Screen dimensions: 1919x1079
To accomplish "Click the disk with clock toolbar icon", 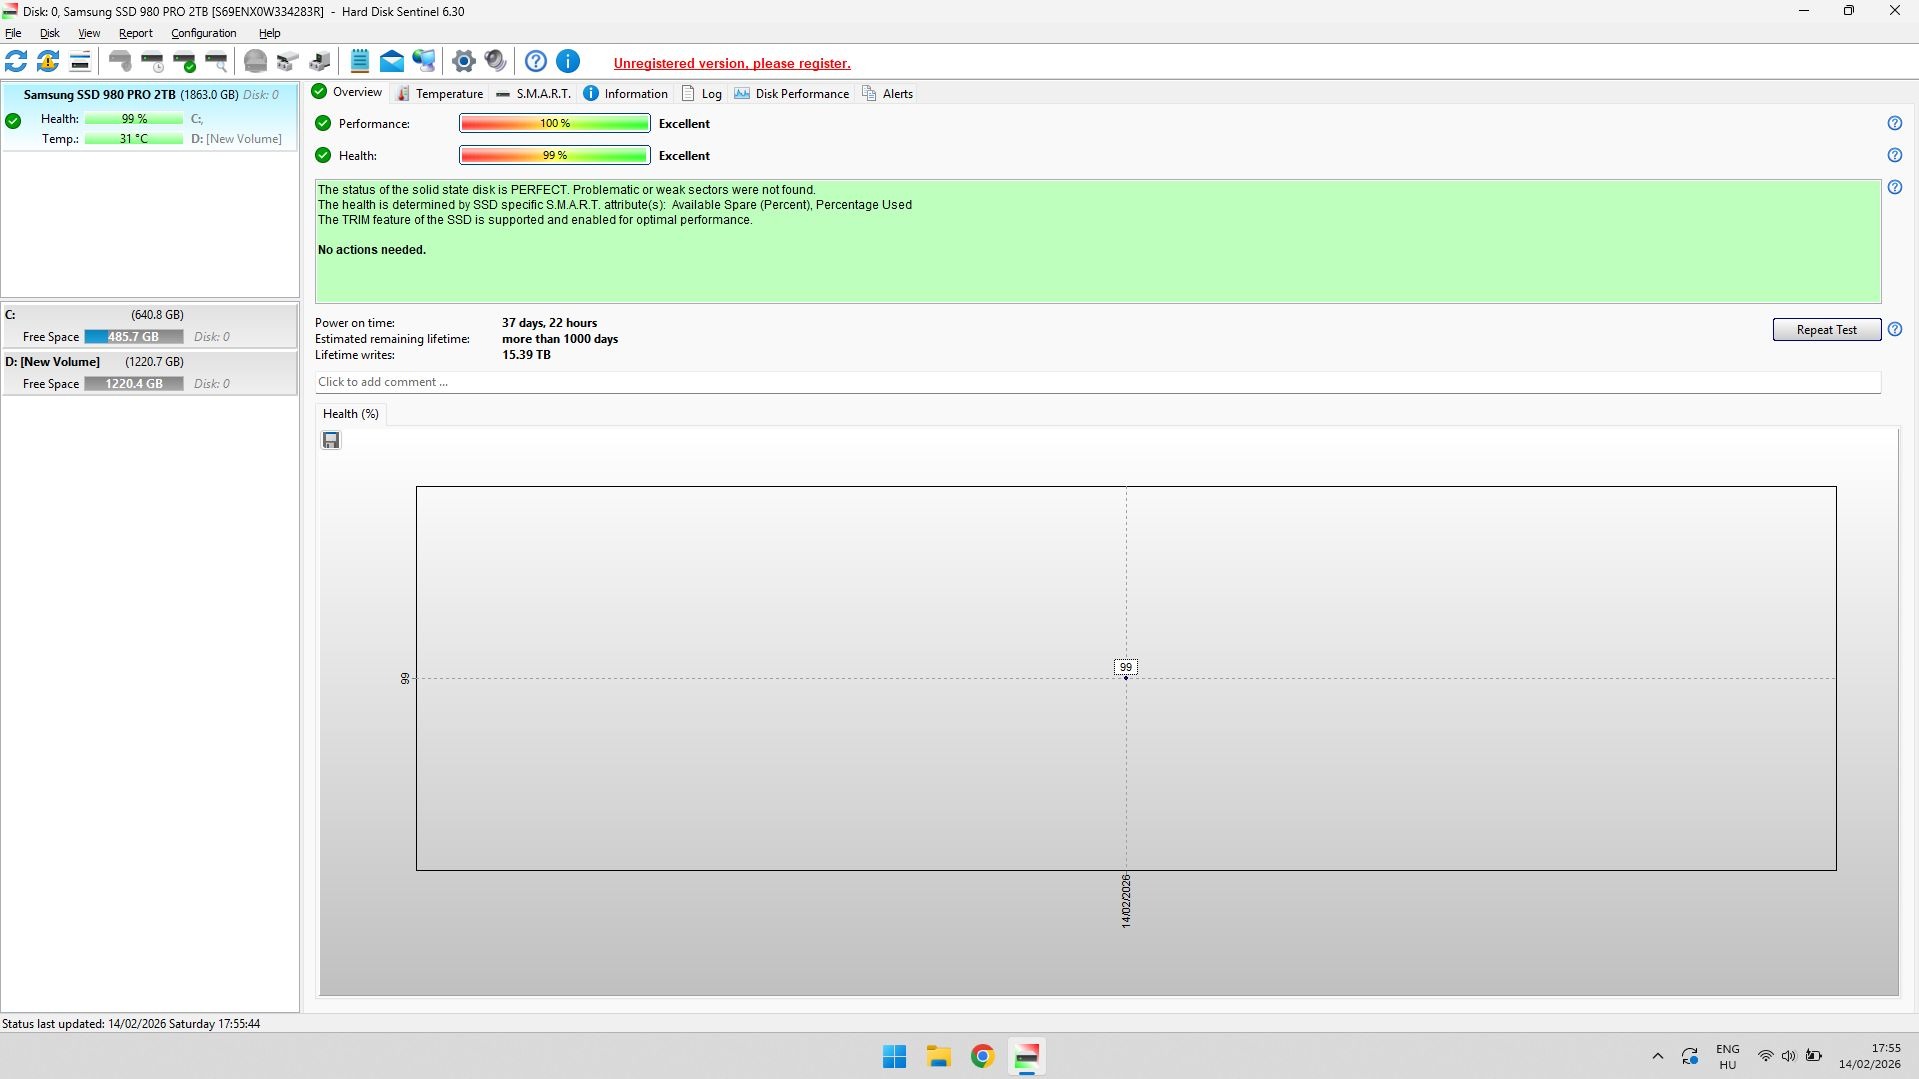I will point(153,62).
